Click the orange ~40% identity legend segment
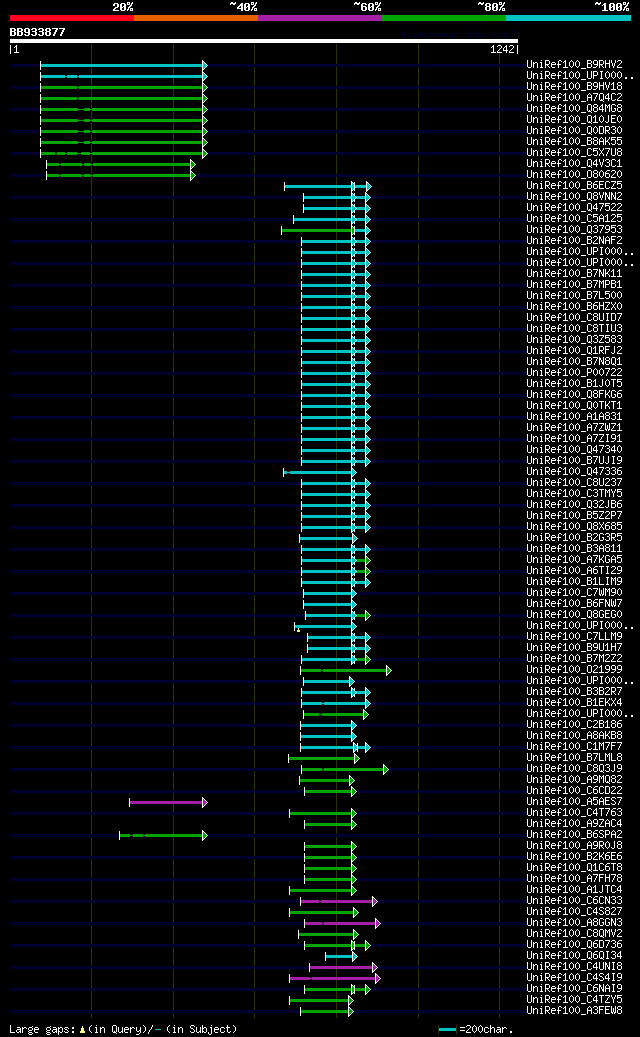Image resolution: width=640 pixels, height=1037 pixels. coord(196,18)
